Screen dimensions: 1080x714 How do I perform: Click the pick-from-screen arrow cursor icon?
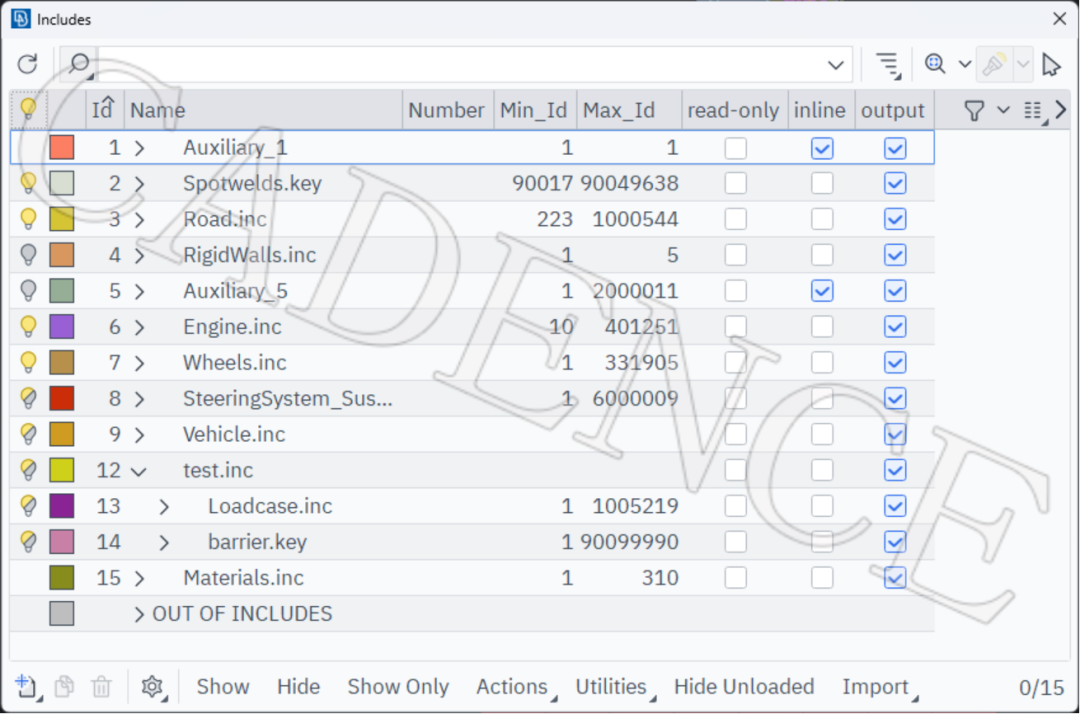coord(1051,64)
